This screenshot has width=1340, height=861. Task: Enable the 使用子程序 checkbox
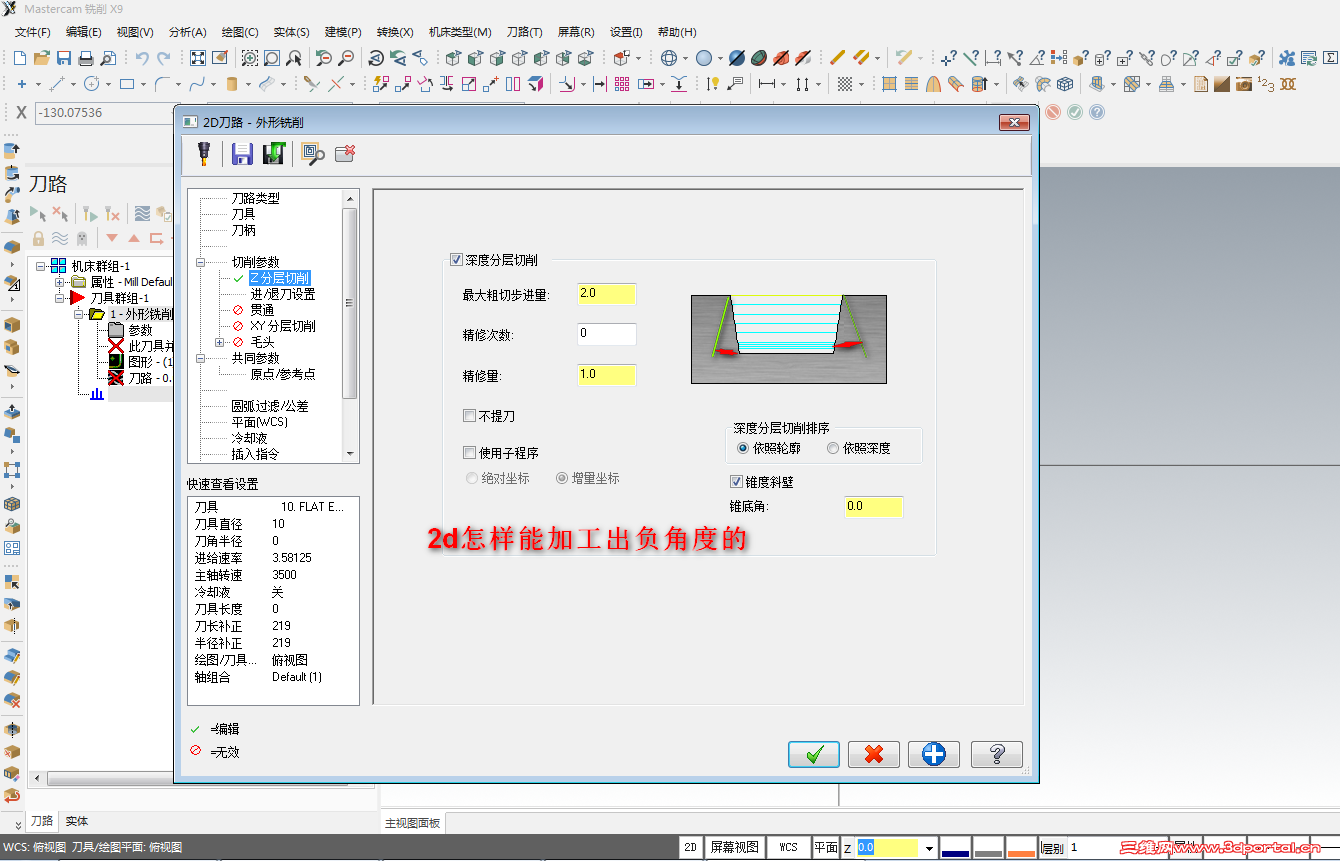click(x=469, y=453)
